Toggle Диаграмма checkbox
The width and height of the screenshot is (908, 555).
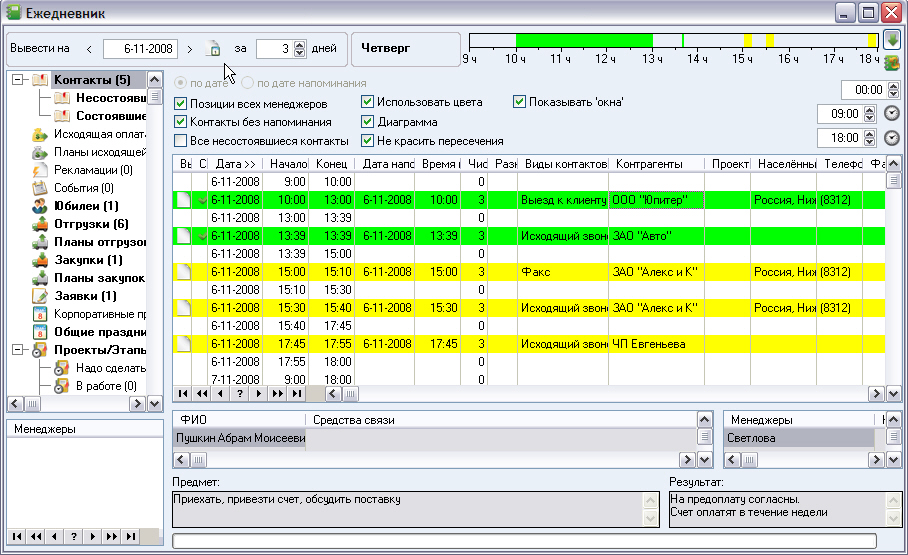(x=367, y=122)
